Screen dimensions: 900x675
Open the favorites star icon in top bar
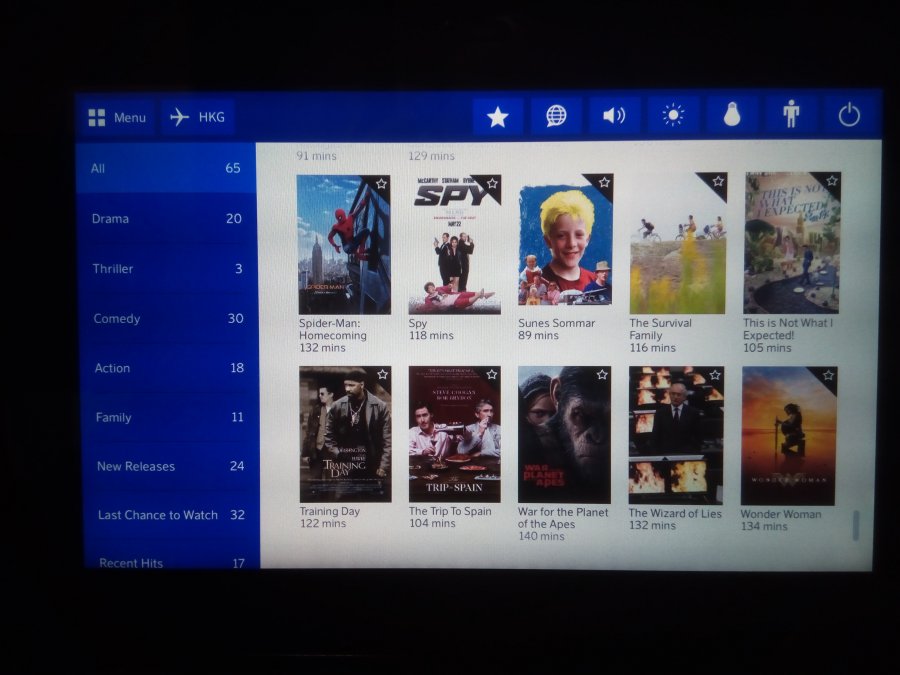point(497,117)
